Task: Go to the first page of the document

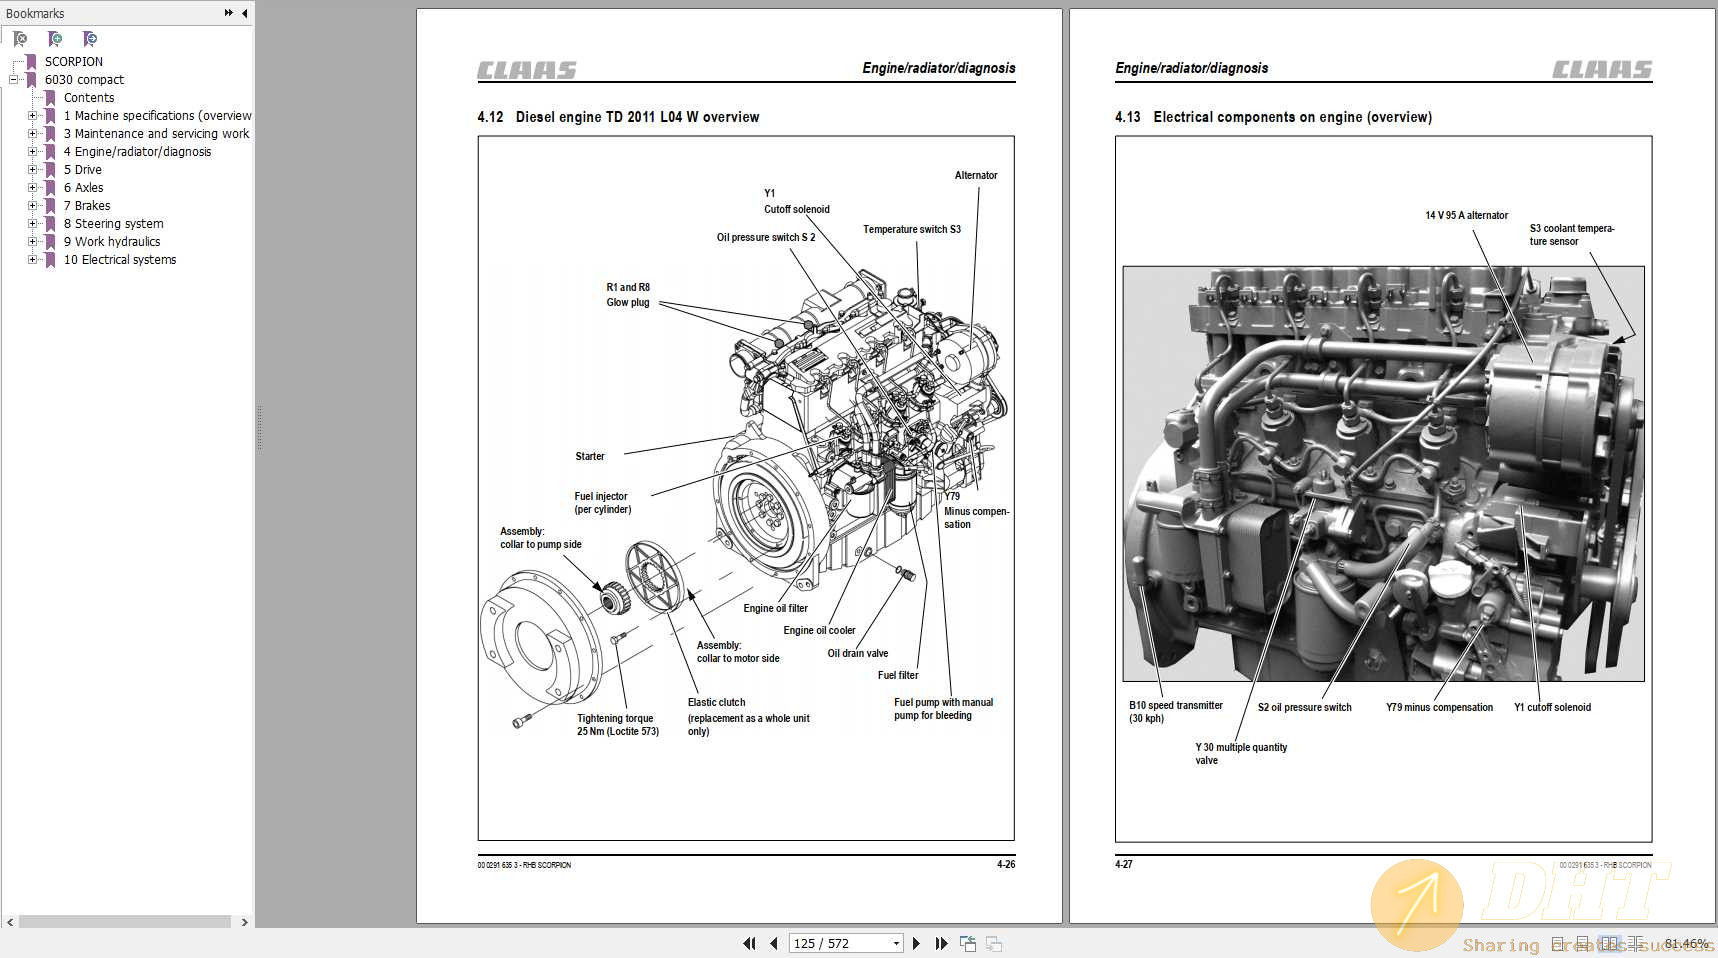Action: pyautogui.click(x=749, y=943)
